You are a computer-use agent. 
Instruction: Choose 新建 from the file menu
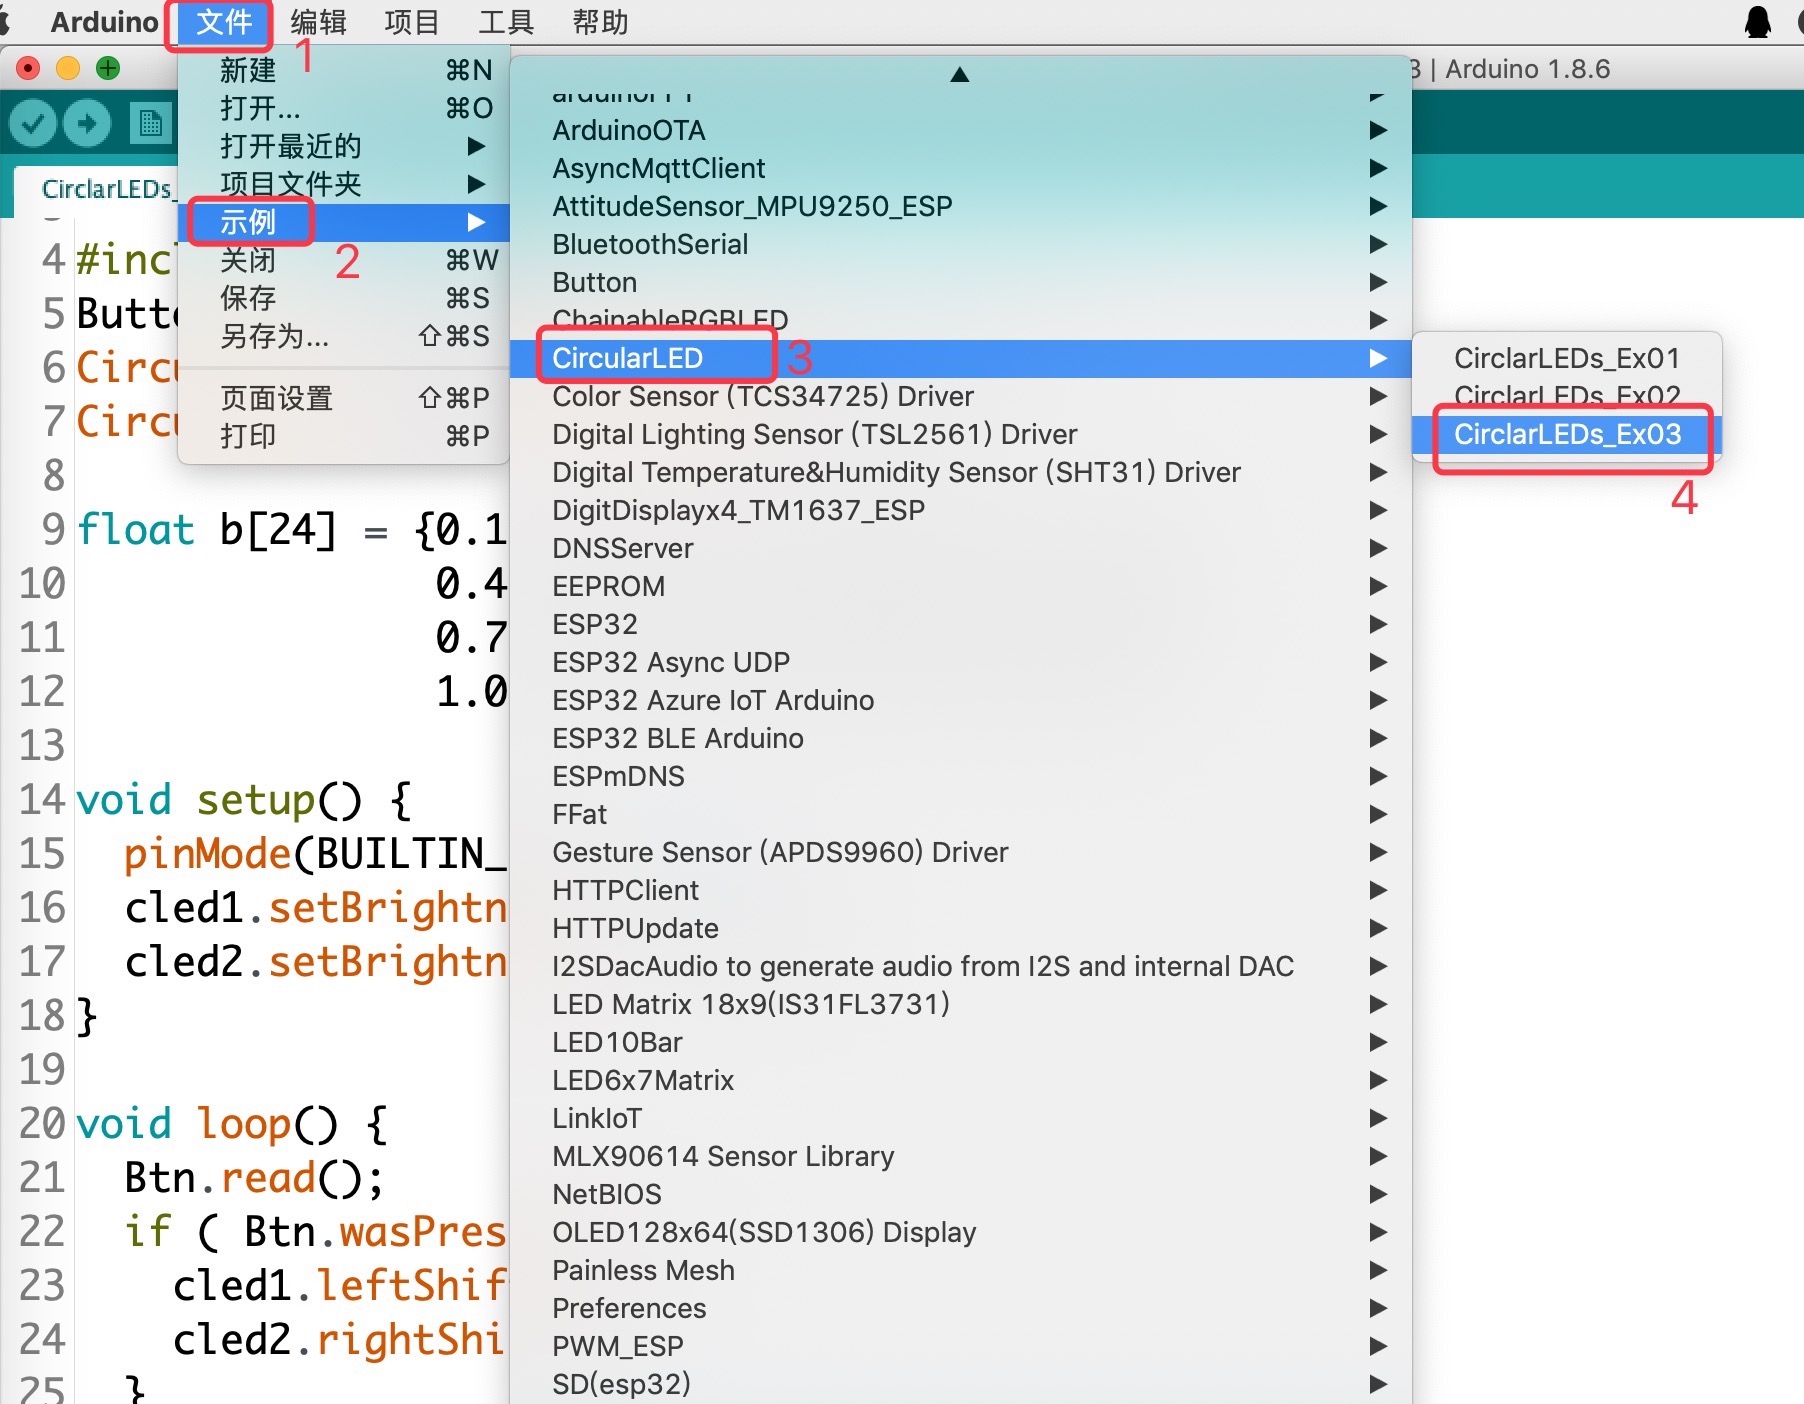[343, 70]
